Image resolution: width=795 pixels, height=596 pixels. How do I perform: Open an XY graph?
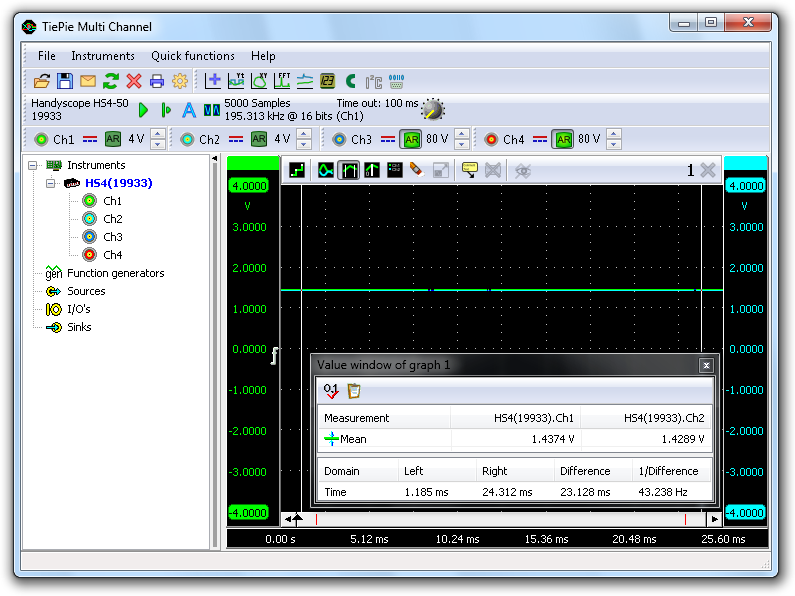coord(259,81)
